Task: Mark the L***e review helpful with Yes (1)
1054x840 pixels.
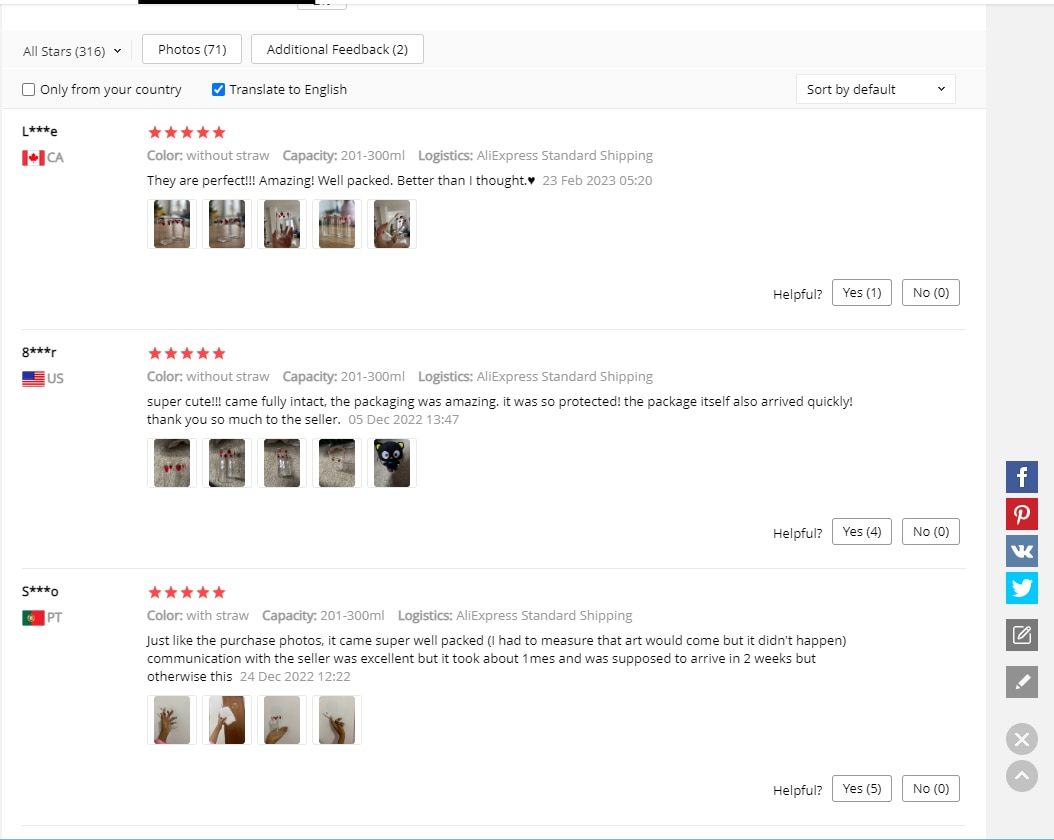Action: (862, 292)
